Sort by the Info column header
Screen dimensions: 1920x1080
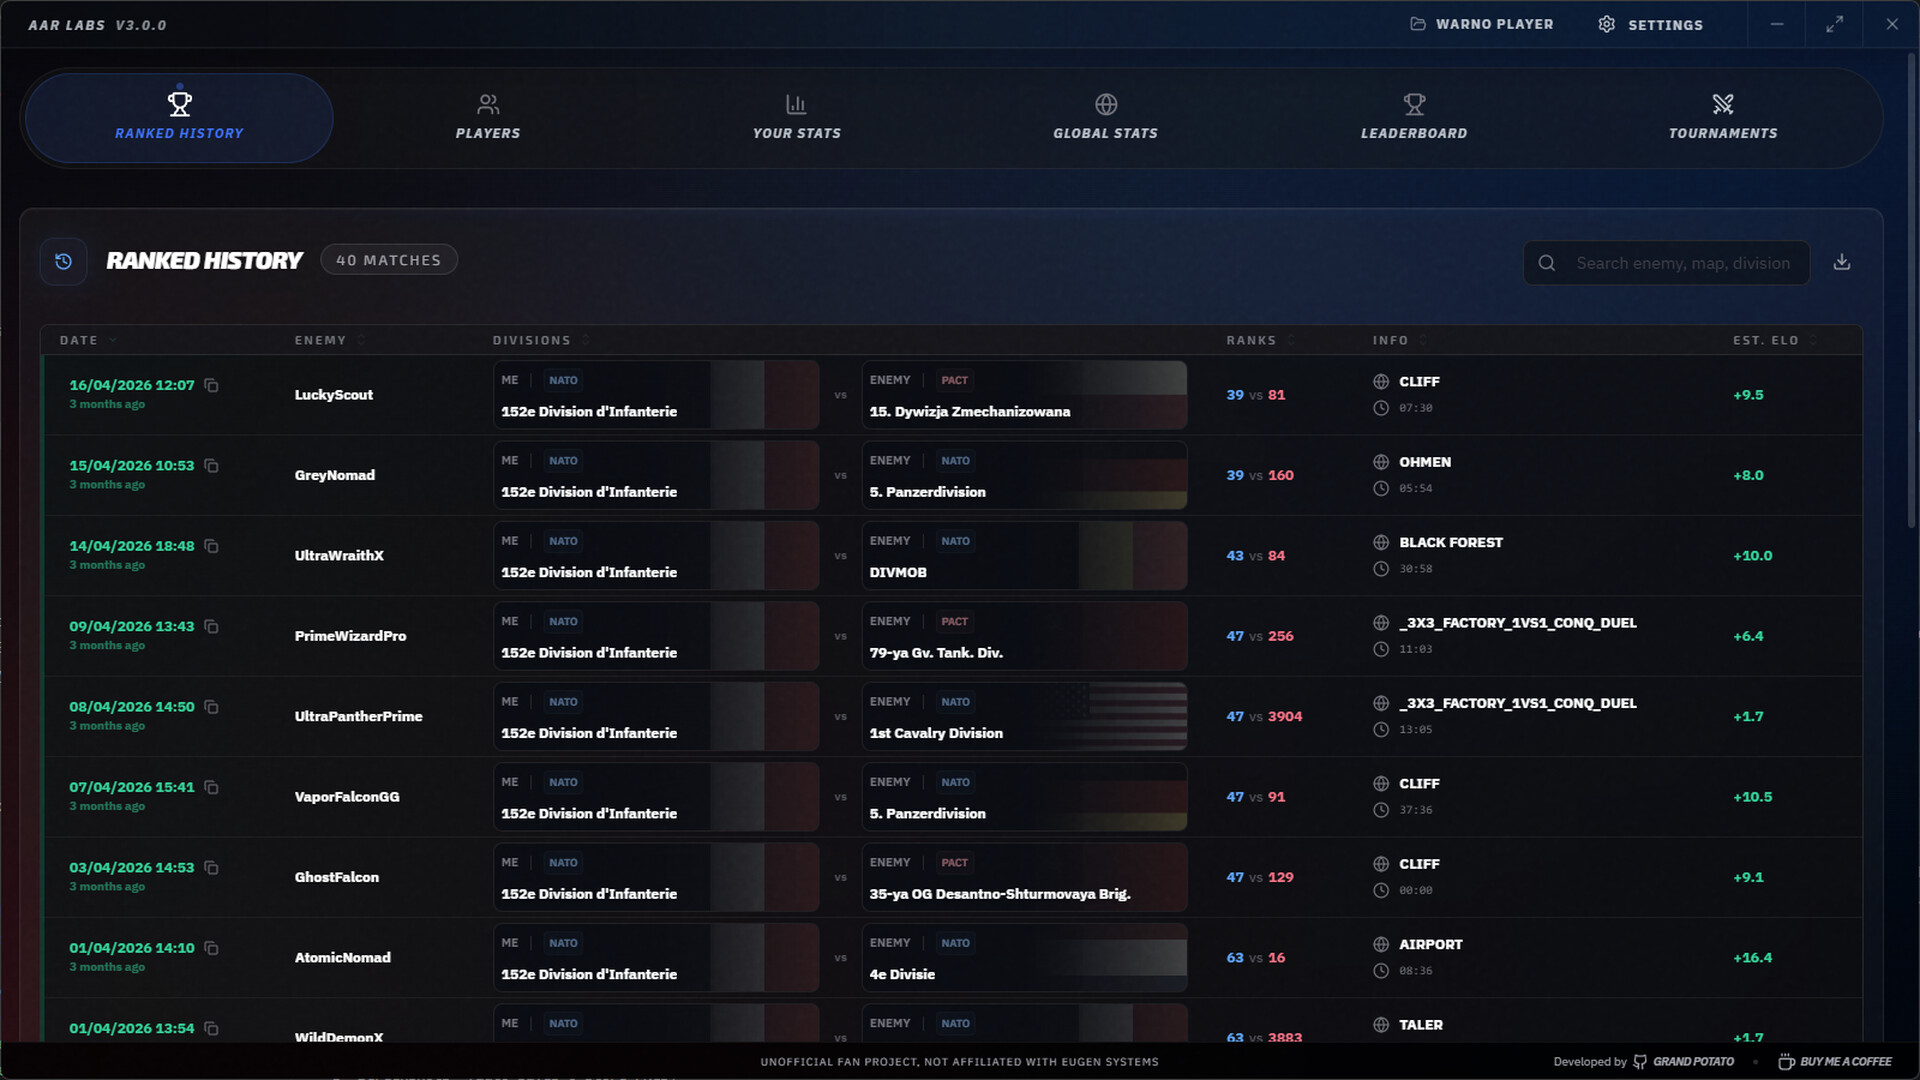[x=1400, y=340]
